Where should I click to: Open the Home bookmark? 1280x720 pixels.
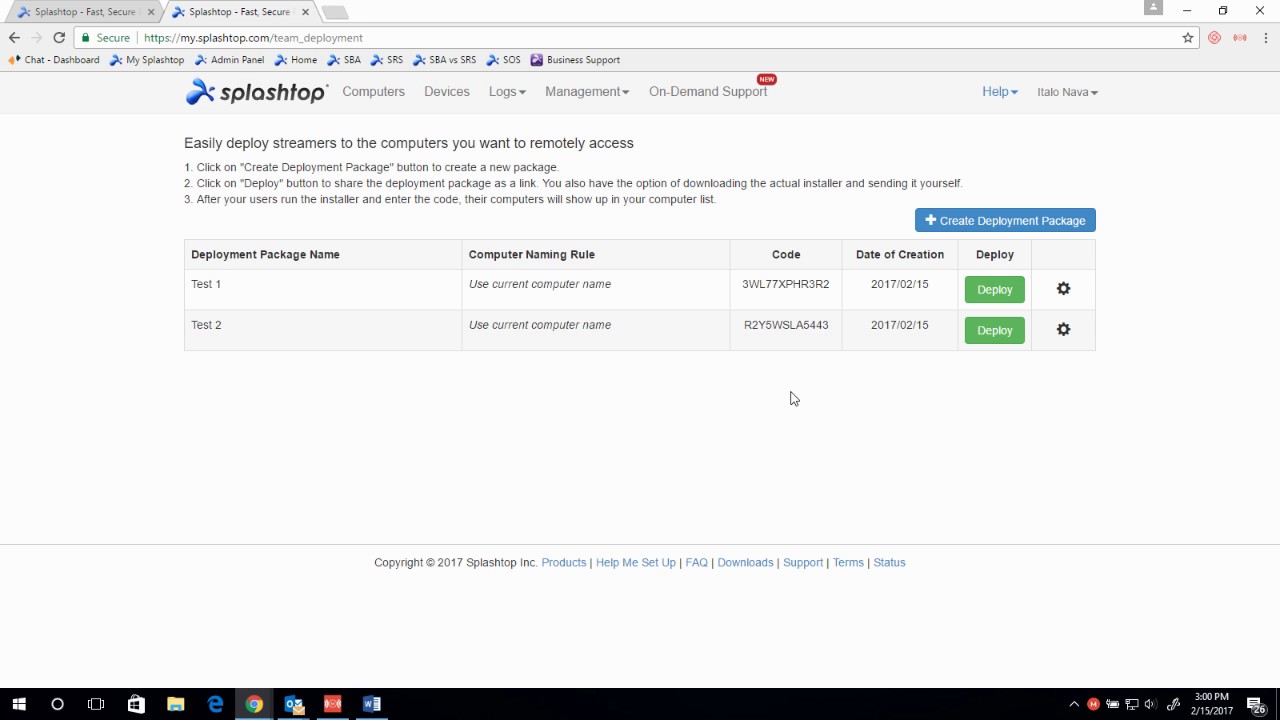point(296,60)
